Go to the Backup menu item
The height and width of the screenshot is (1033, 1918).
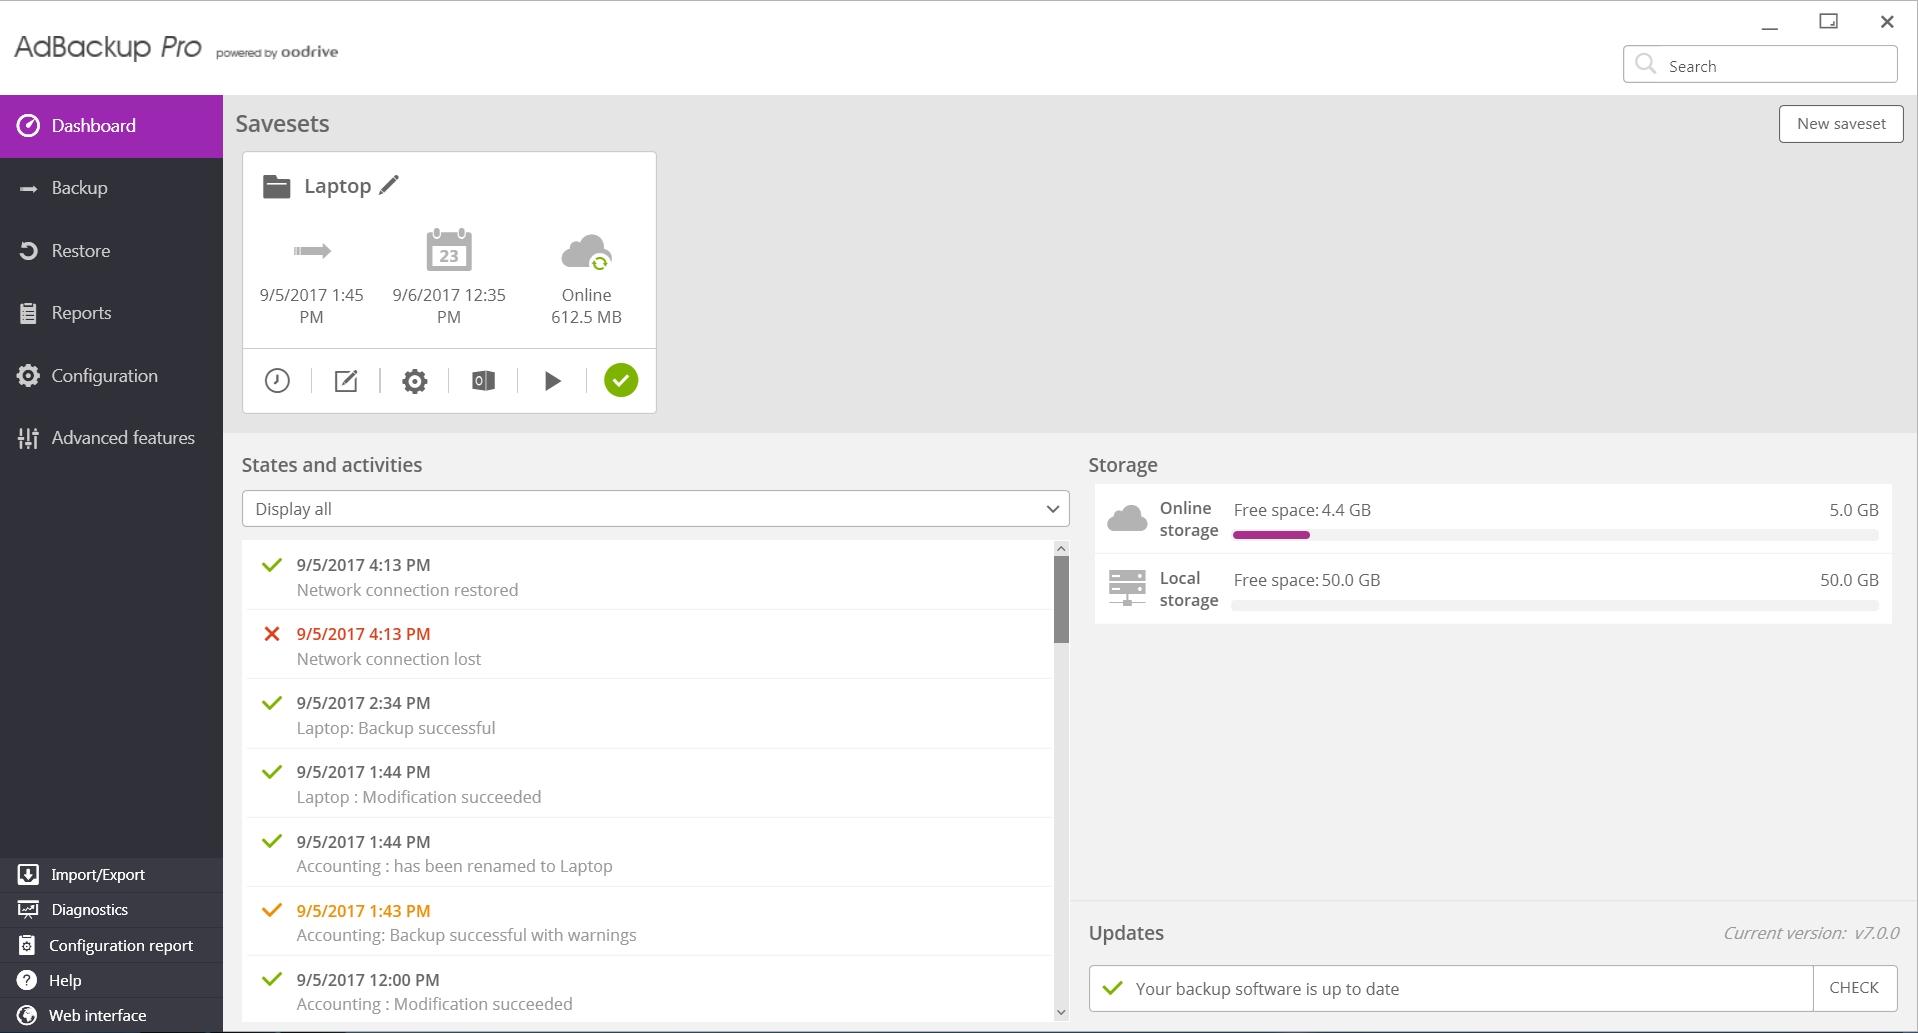click(x=111, y=188)
